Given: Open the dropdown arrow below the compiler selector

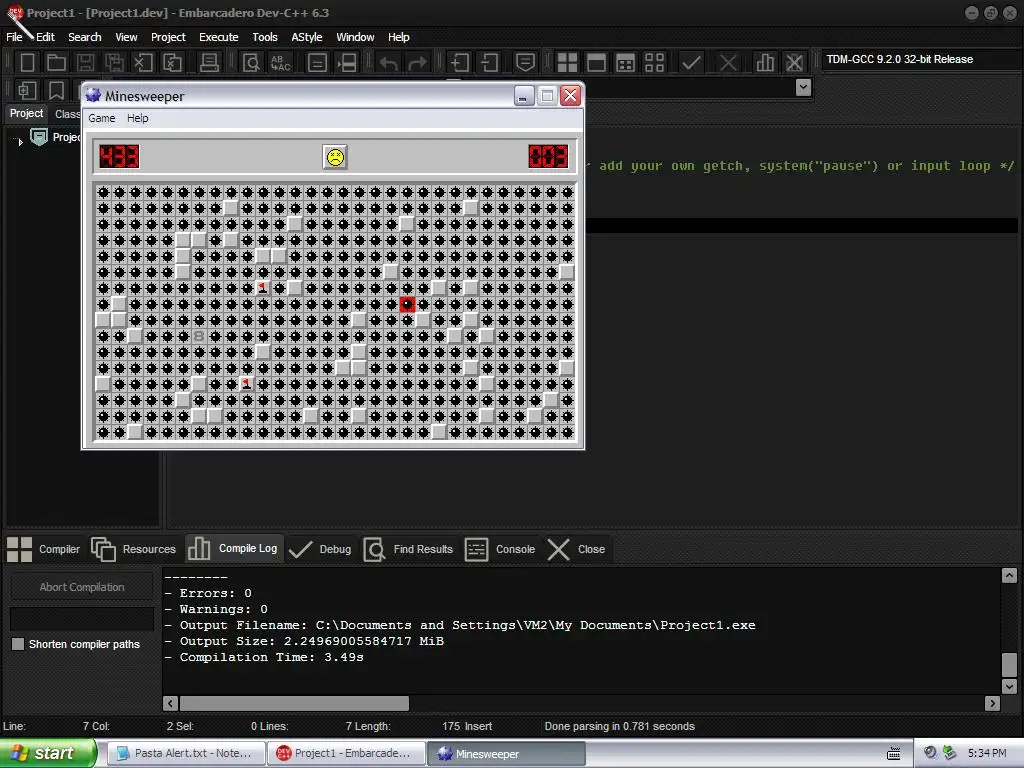Looking at the screenshot, I should point(803,87).
